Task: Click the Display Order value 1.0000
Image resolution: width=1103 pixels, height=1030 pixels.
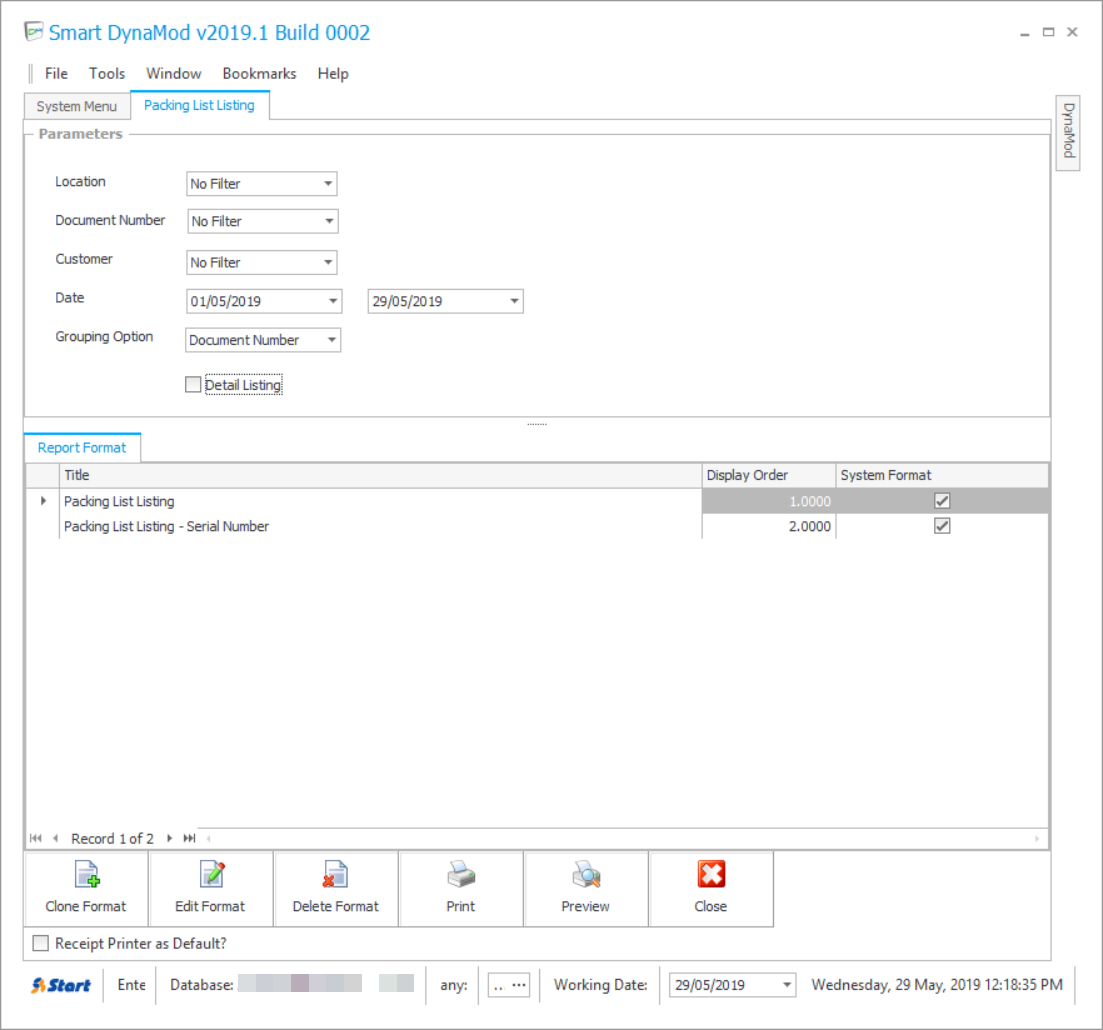Action: (810, 501)
